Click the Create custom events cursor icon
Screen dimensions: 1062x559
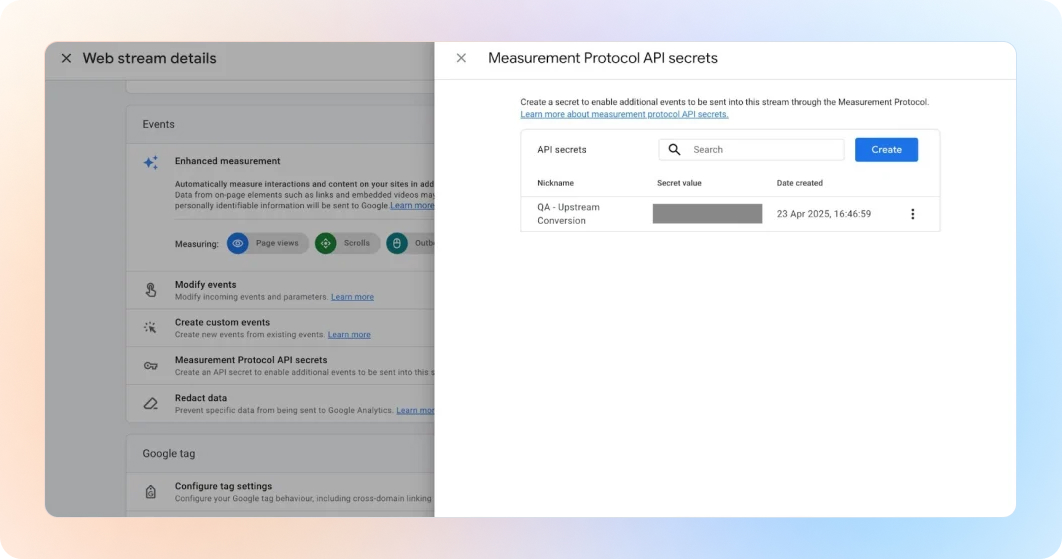coord(150,328)
